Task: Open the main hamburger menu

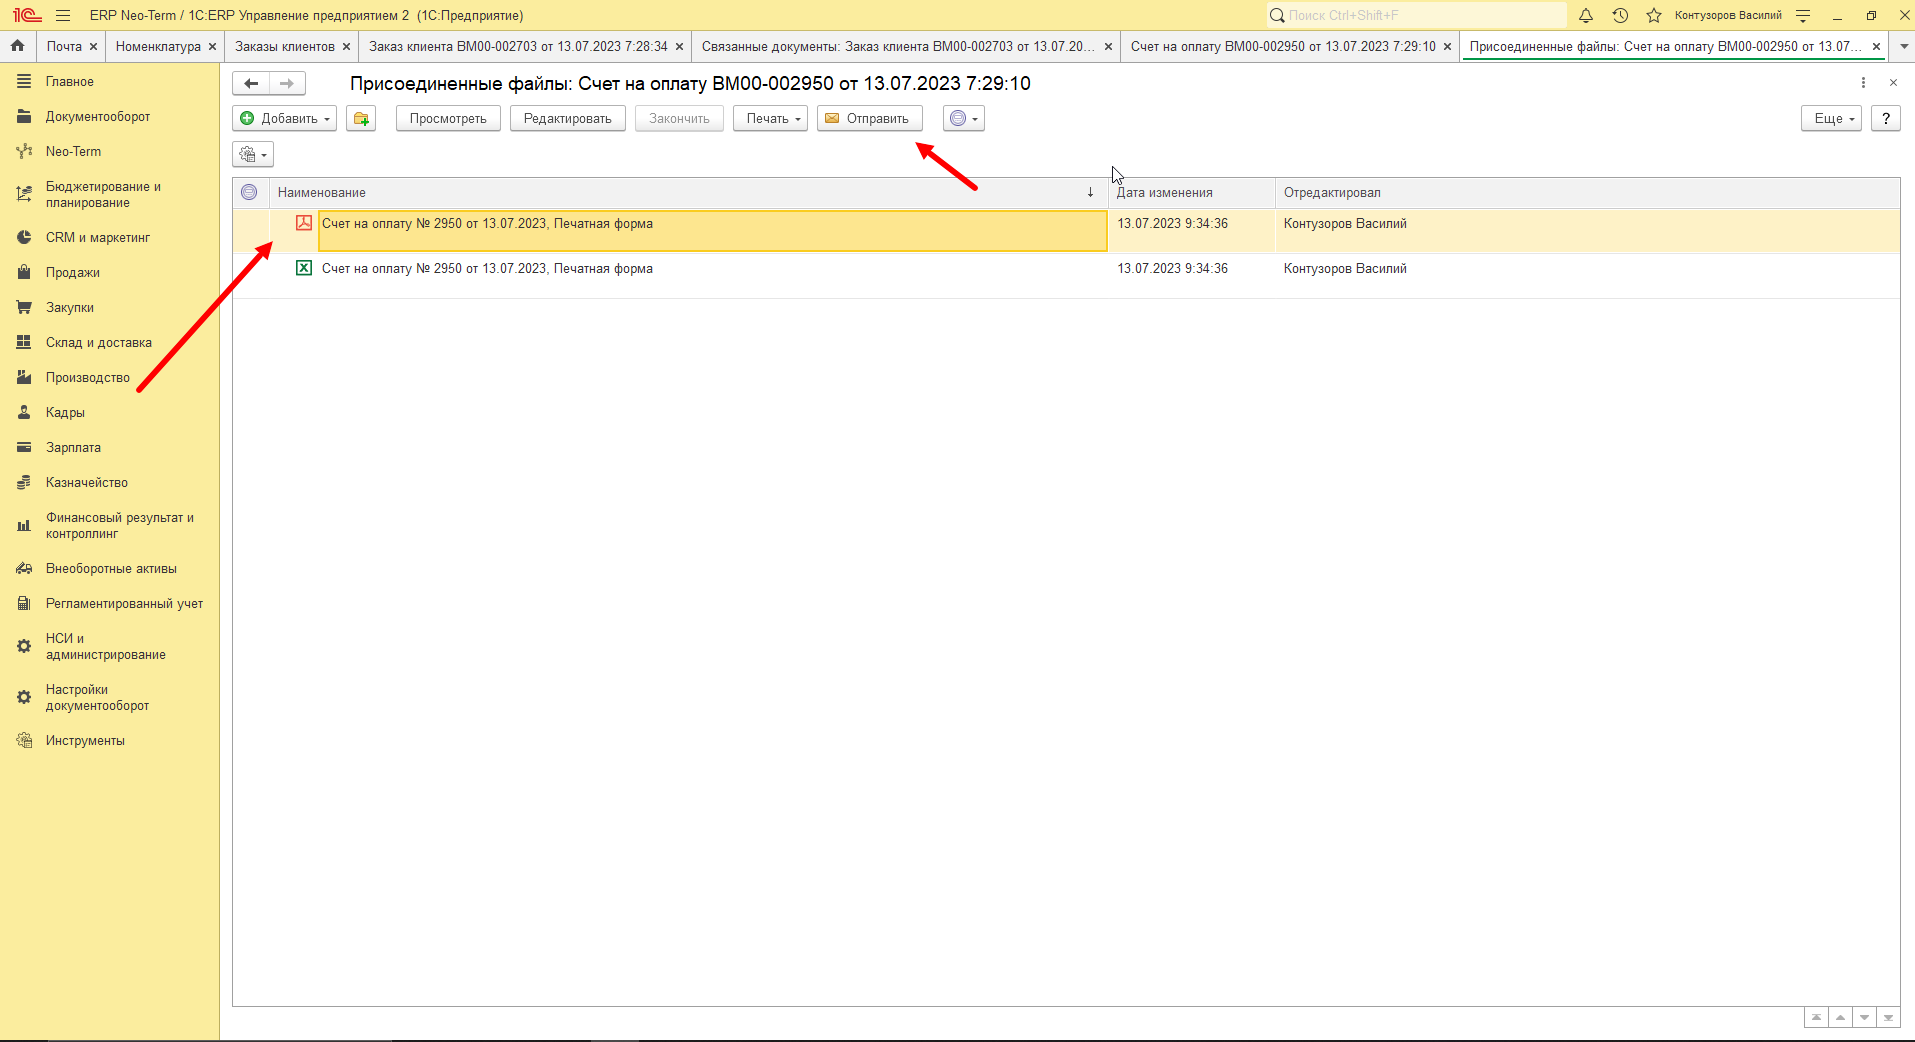Action: [x=63, y=15]
